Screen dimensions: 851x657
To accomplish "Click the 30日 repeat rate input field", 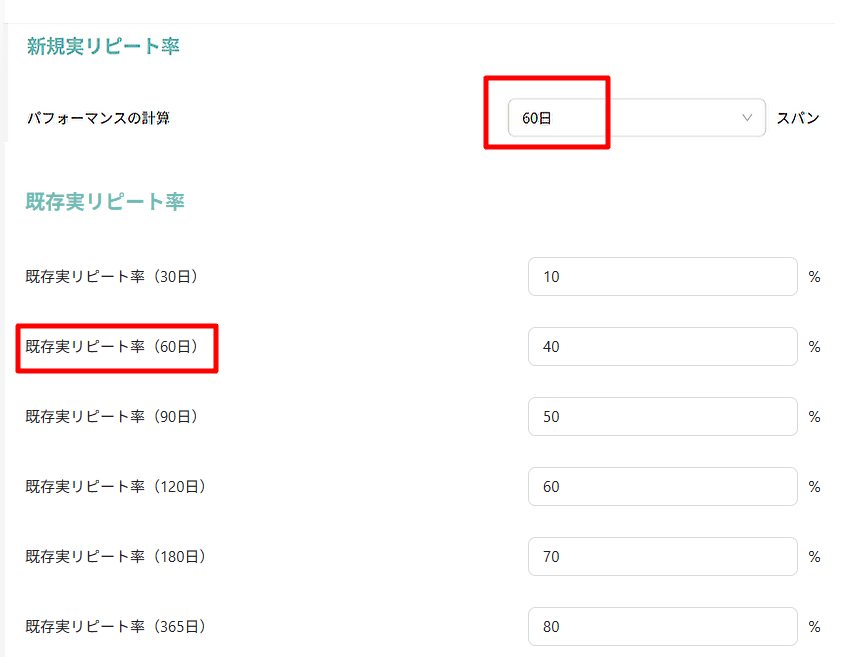I will tap(662, 277).
